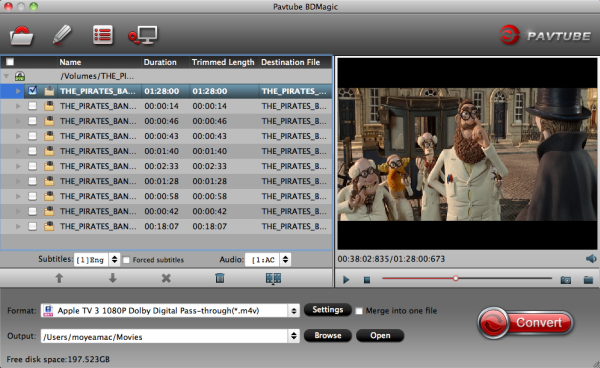Image resolution: width=600 pixels, height=368 pixels.
Task: Clear list with the trash can icon
Action: click(220, 278)
